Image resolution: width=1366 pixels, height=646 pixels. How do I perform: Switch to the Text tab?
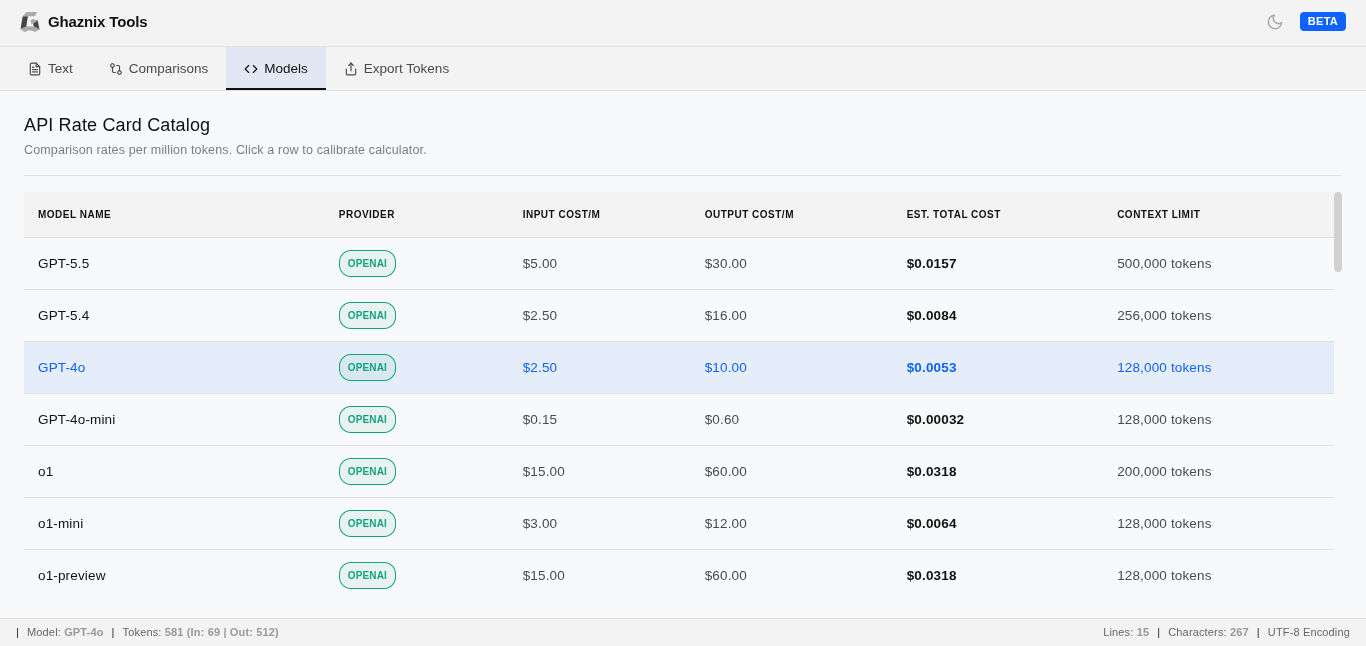pos(50,69)
